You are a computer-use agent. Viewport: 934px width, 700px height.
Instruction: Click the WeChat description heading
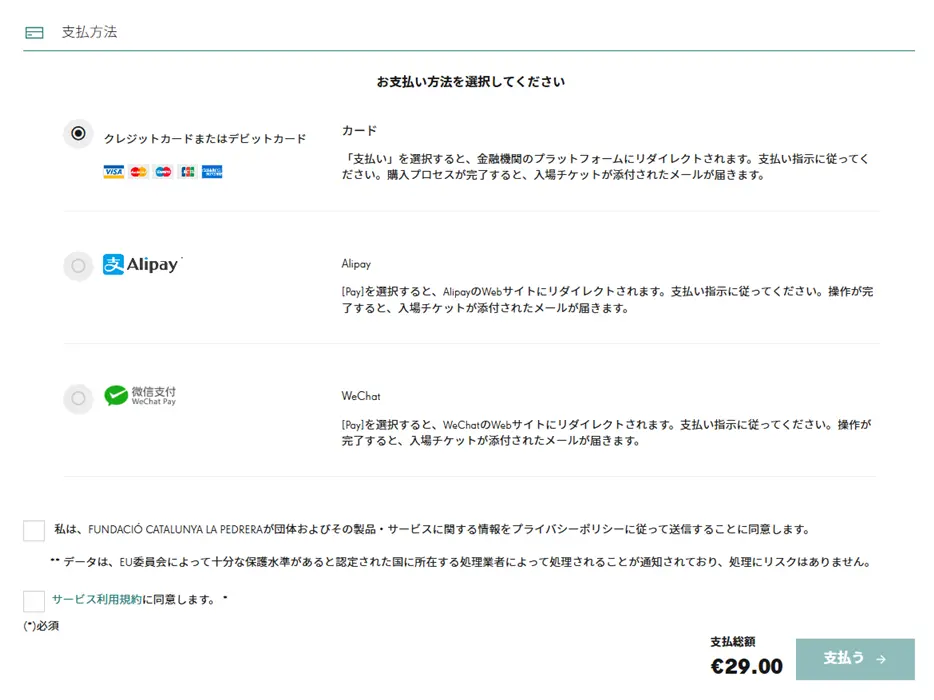361,396
